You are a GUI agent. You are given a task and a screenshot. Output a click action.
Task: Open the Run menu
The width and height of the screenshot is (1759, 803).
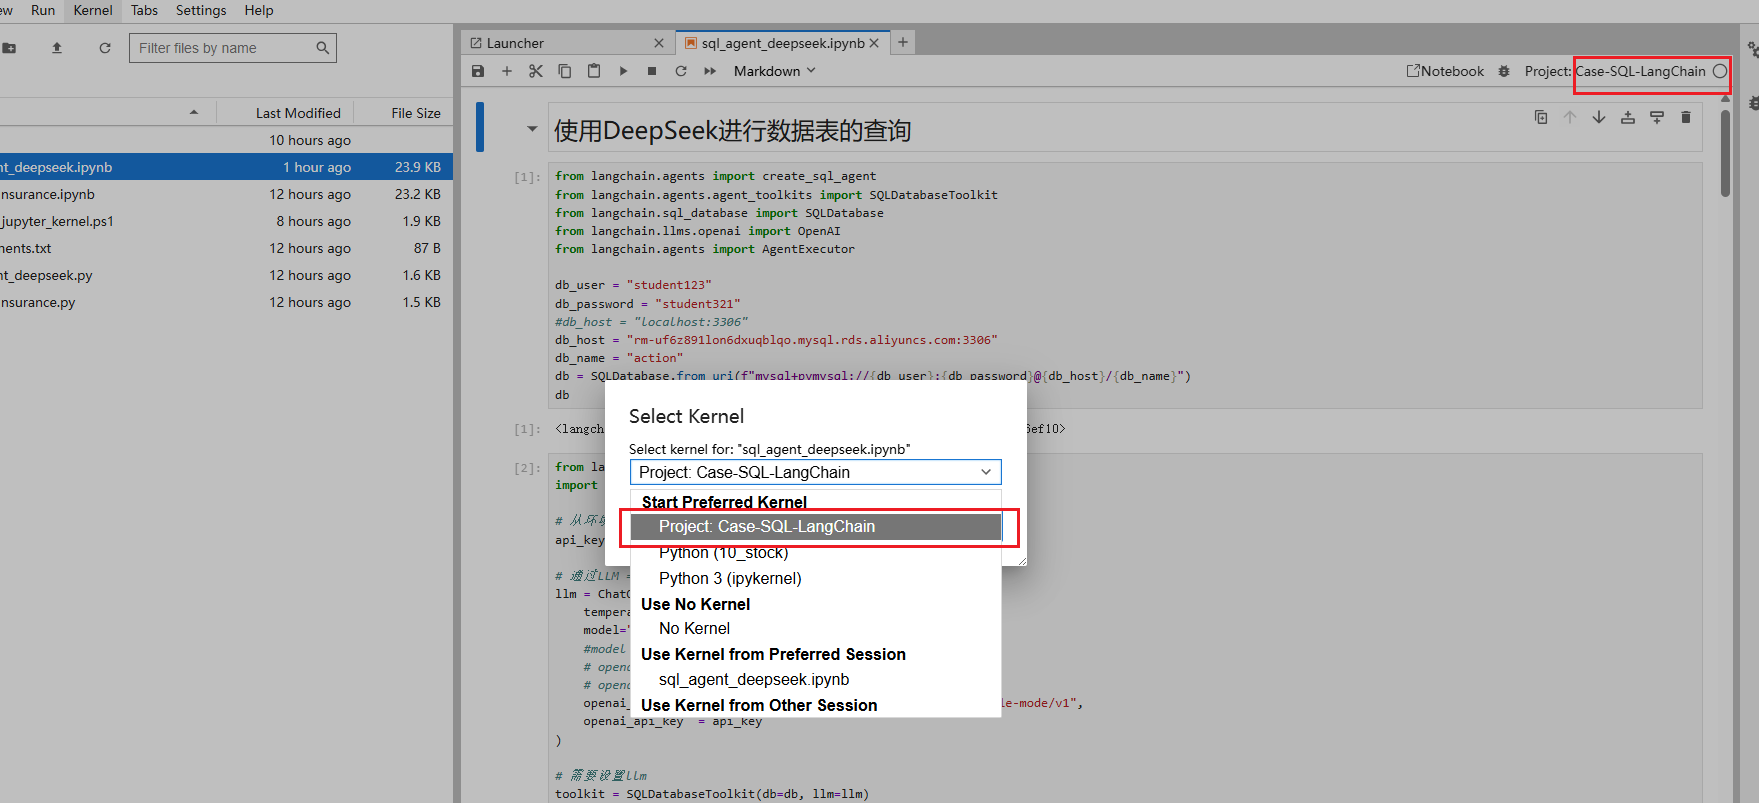pos(43,10)
